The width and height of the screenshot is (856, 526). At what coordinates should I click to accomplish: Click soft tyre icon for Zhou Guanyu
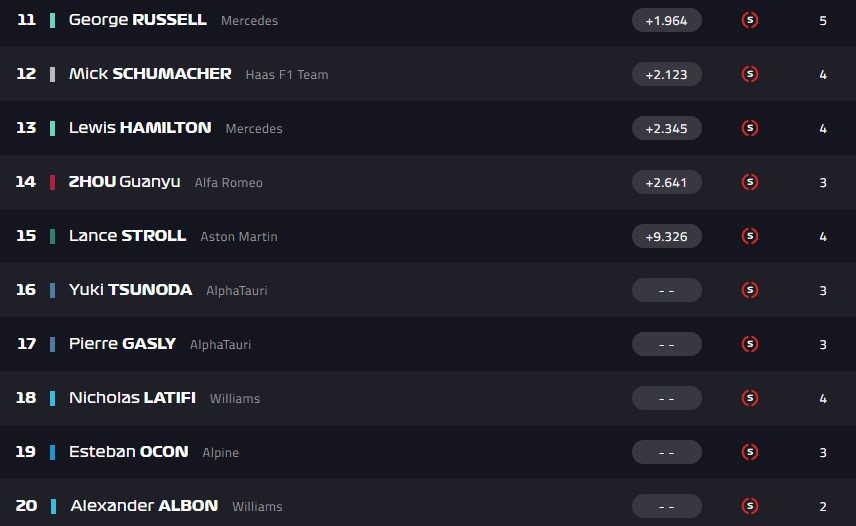click(x=750, y=182)
